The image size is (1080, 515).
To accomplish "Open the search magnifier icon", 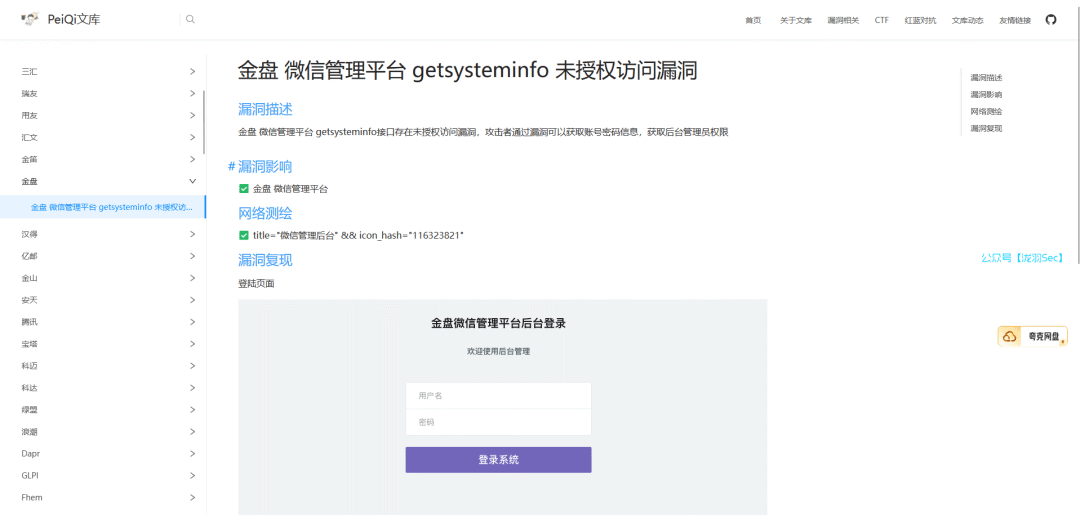I will [x=190, y=19].
